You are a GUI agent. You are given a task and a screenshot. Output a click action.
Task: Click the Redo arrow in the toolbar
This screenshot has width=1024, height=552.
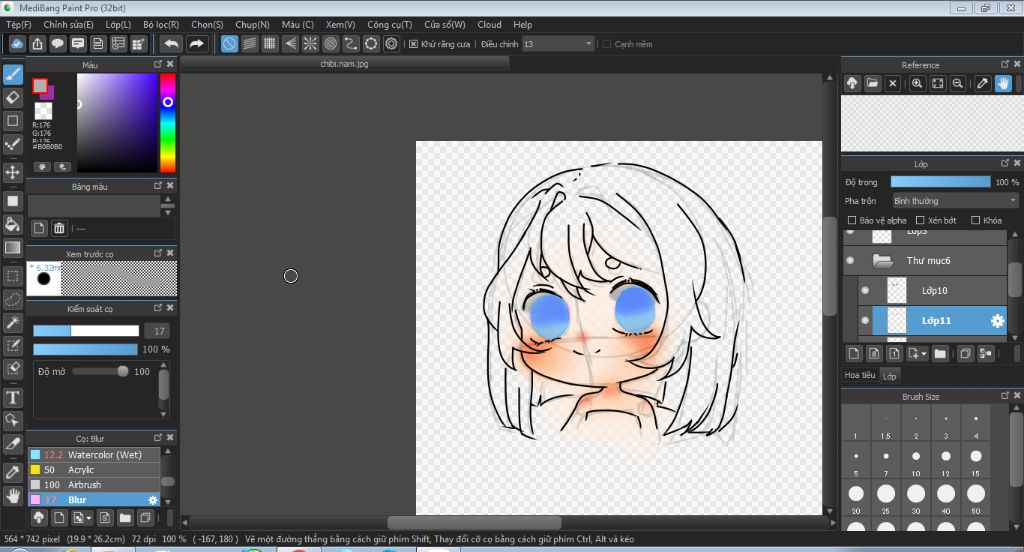click(196, 44)
